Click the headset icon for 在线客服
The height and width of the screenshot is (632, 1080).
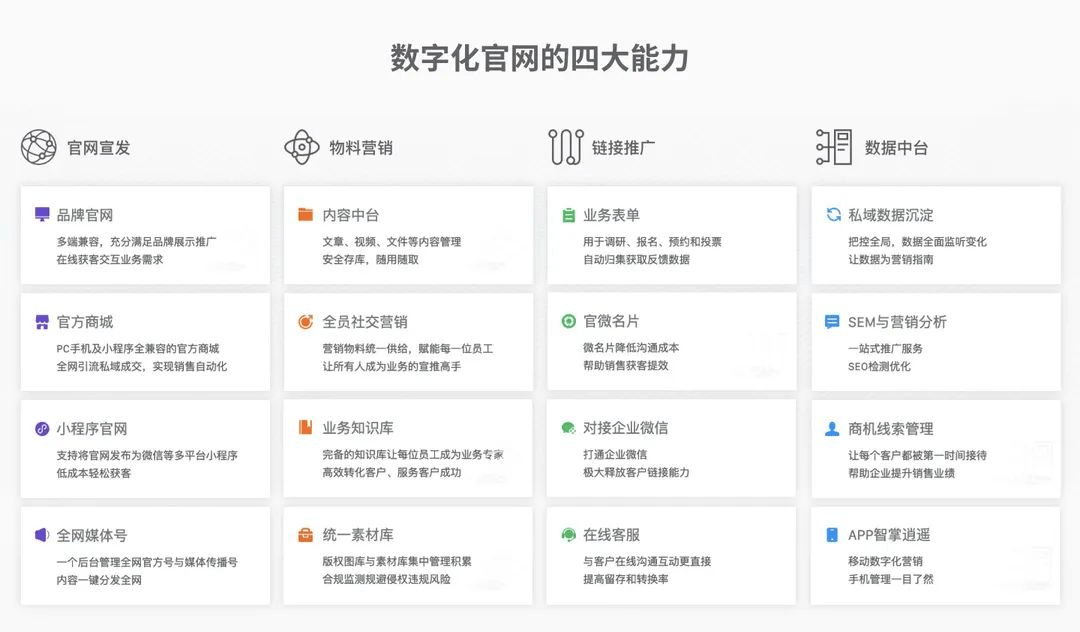click(x=568, y=534)
